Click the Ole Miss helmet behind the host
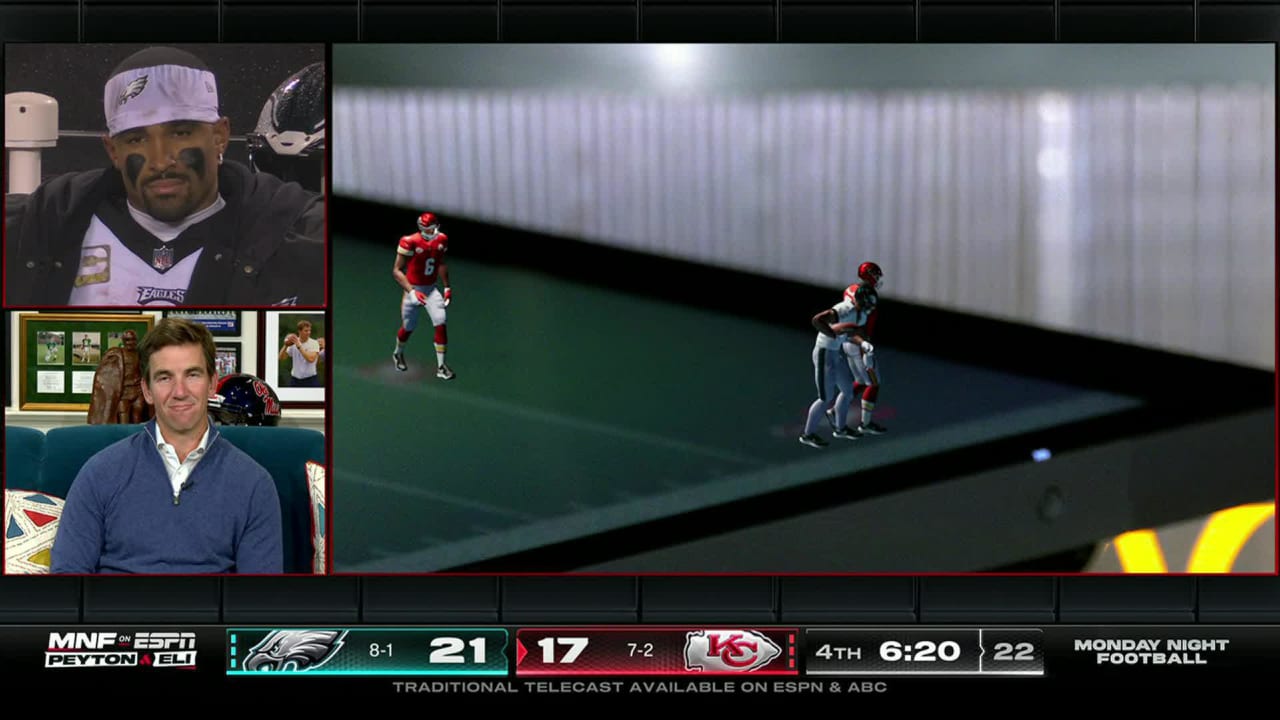The width and height of the screenshot is (1280, 720). click(x=244, y=400)
